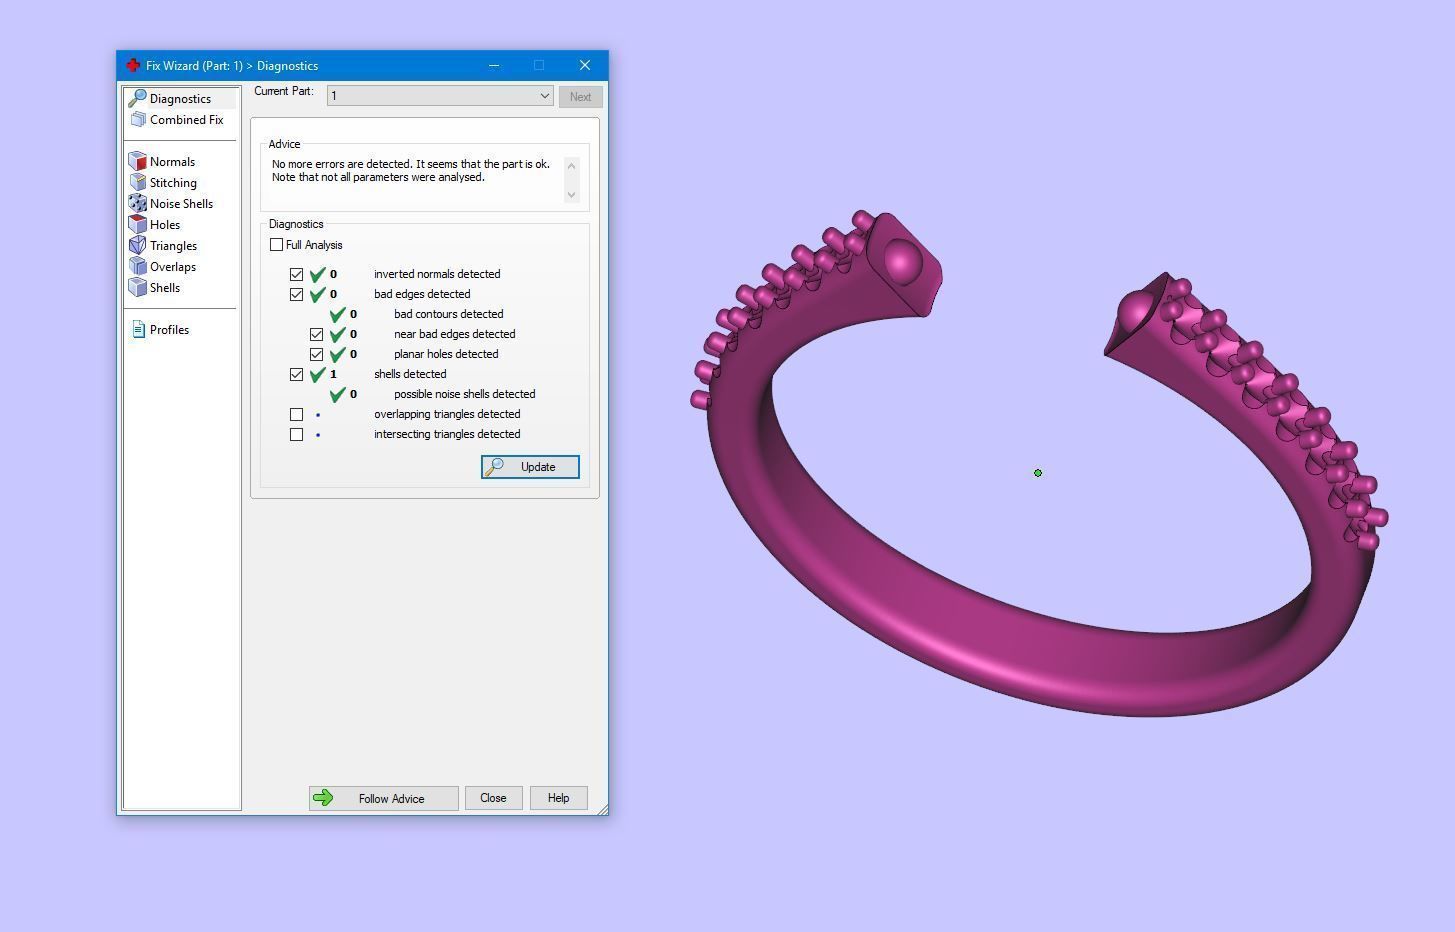Viewport: 1455px width, 932px height.
Task: Click the Profiles document icon
Action: [x=138, y=329]
